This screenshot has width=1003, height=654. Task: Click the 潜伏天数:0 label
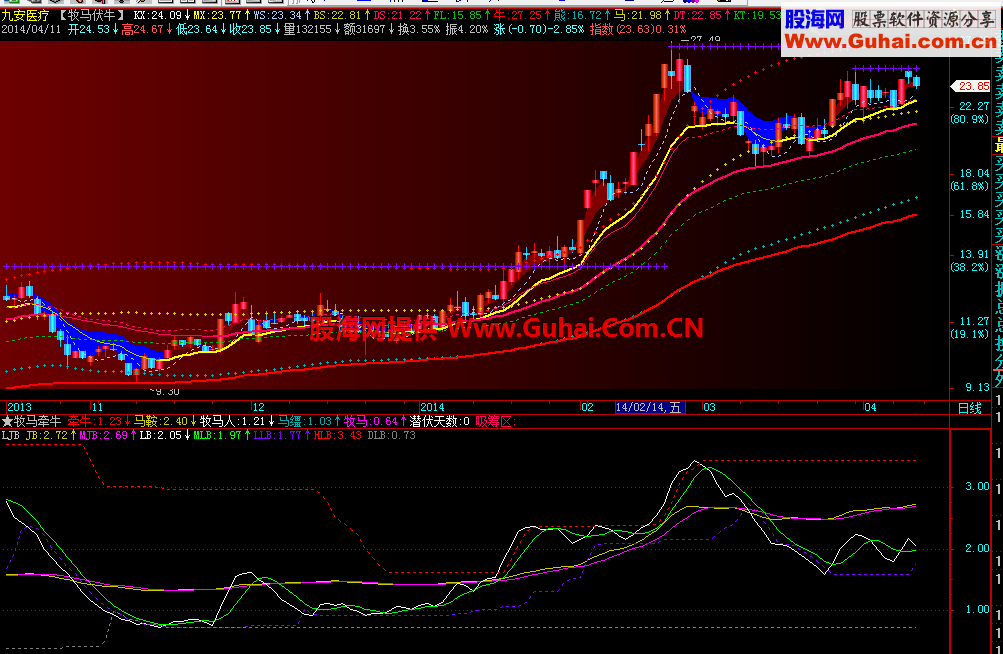[439, 422]
